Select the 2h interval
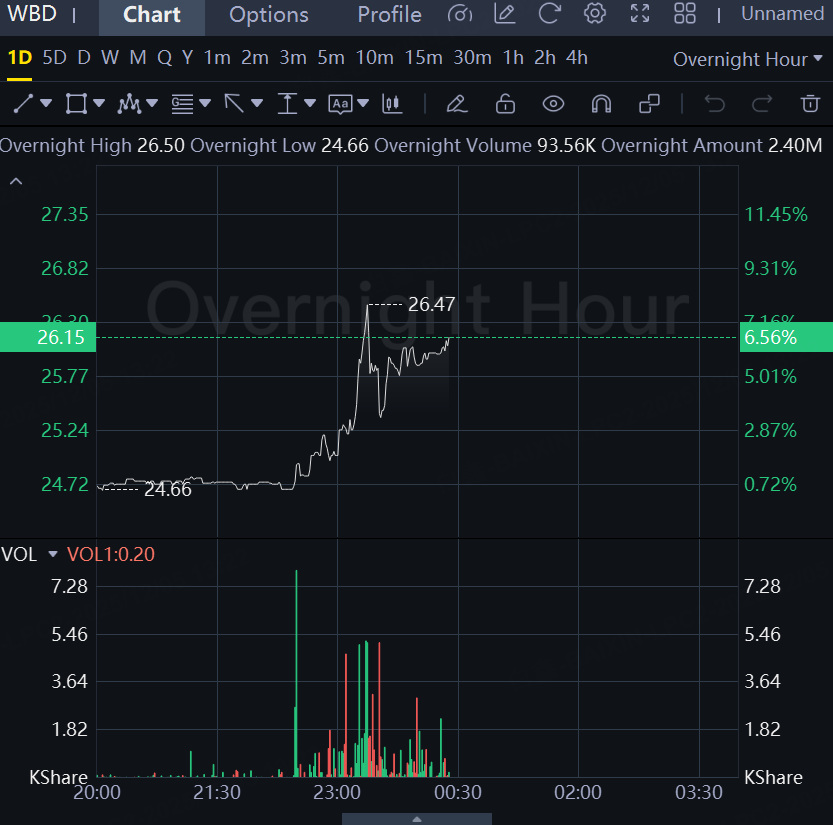 click(x=545, y=57)
